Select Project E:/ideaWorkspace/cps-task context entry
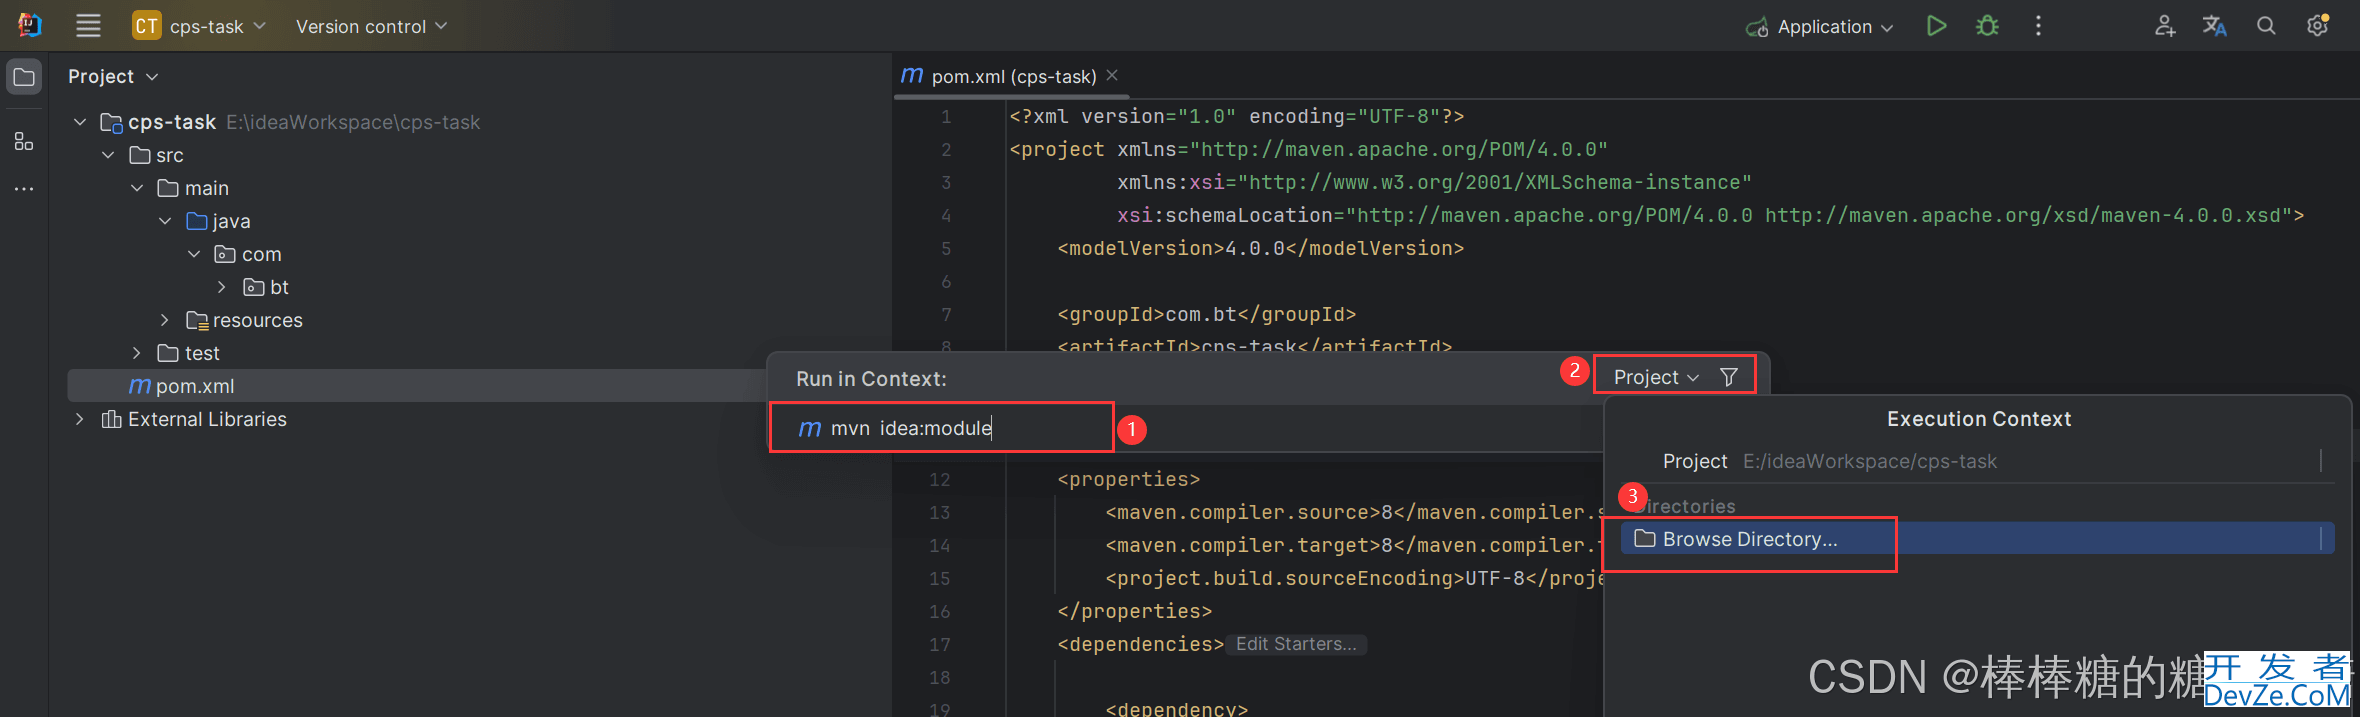The height and width of the screenshot is (717, 2360). tap(1978, 461)
